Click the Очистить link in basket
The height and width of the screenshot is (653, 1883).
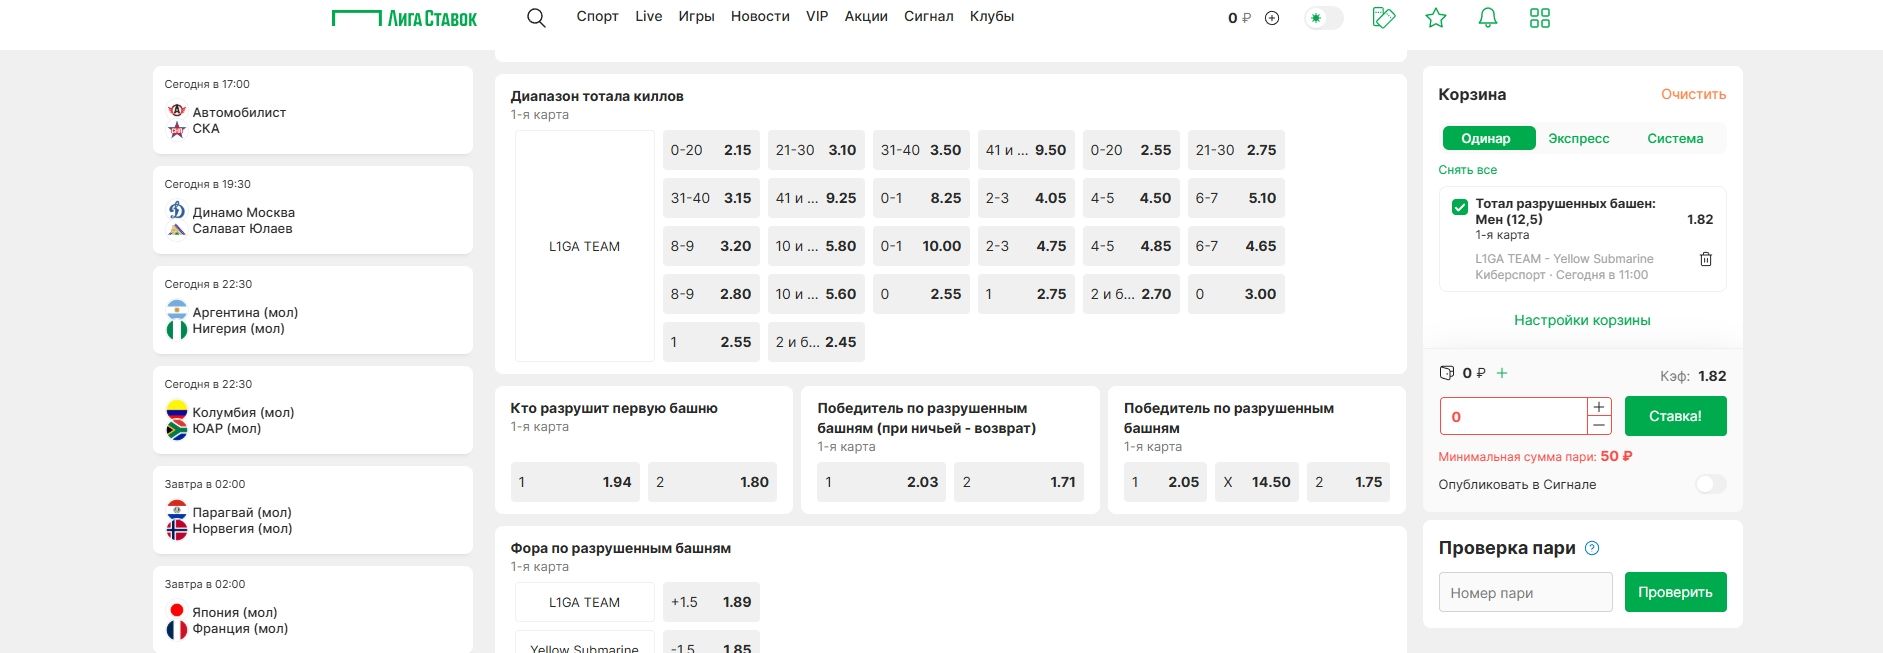pyautogui.click(x=1693, y=94)
